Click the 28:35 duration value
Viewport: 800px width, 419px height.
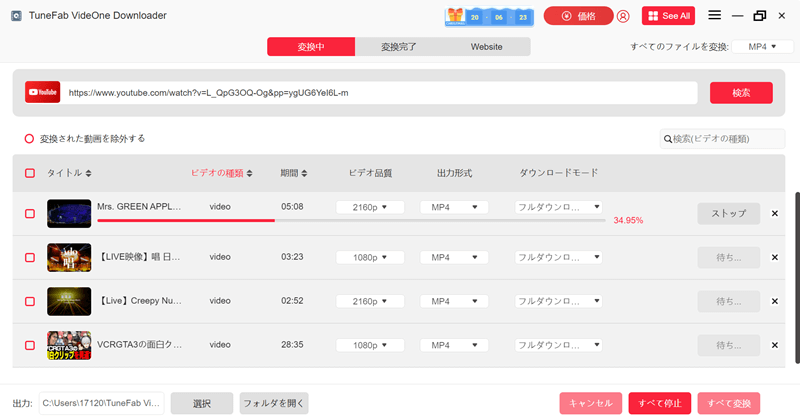coord(292,344)
